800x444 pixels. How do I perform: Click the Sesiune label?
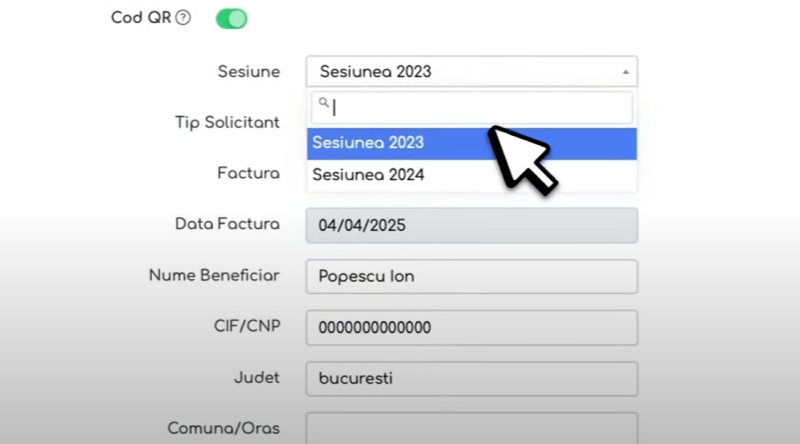click(248, 72)
